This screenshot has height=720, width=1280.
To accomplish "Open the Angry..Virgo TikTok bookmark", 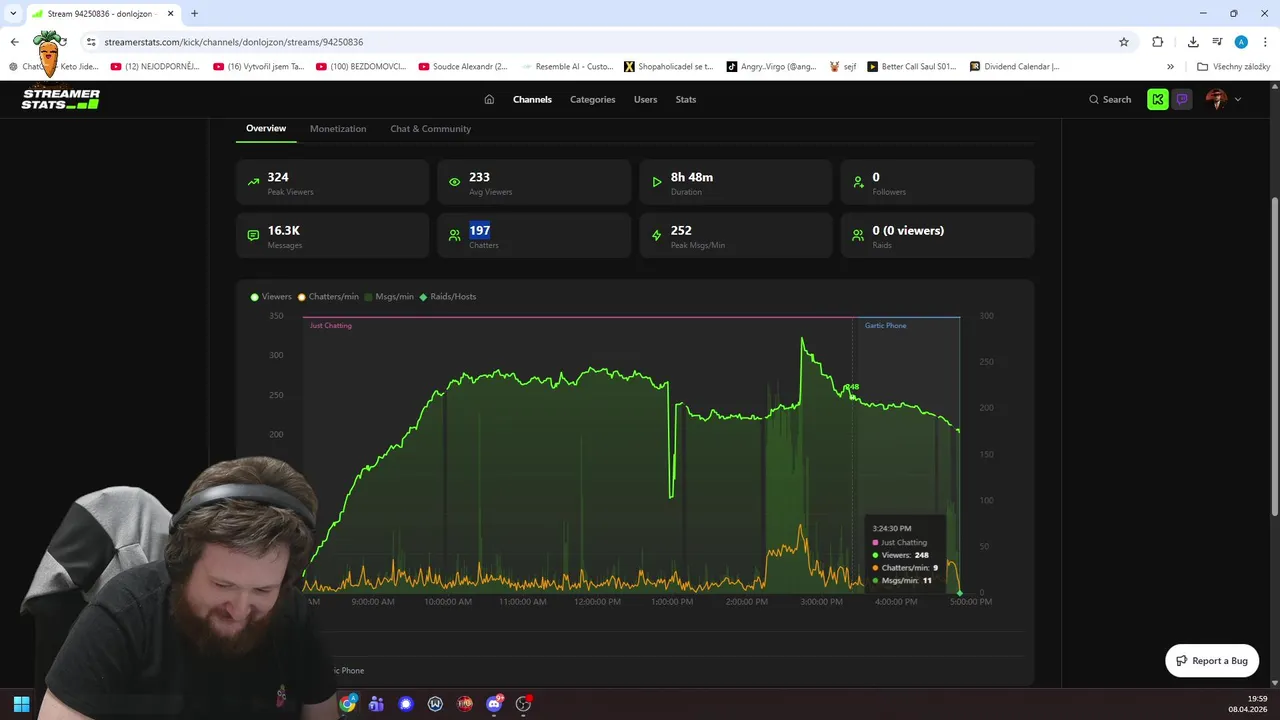I will click(x=771, y=67).
